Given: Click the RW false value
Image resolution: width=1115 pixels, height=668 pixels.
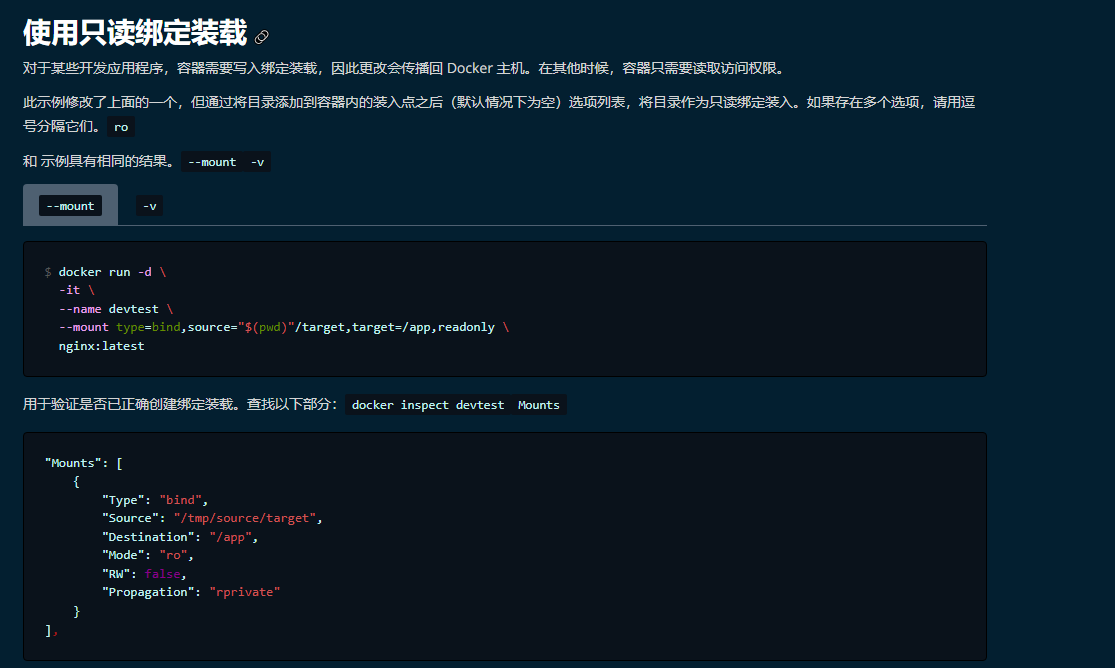Looking at the screenshot, I should [x=163, y=573].
